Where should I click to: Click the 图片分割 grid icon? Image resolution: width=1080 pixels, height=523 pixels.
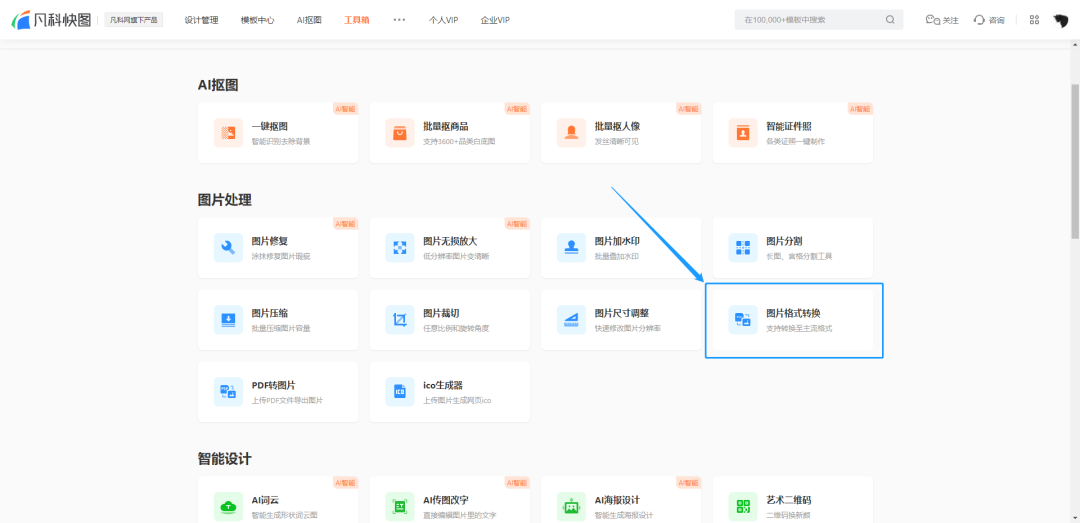pyautogui.click(x=742, y=247)
